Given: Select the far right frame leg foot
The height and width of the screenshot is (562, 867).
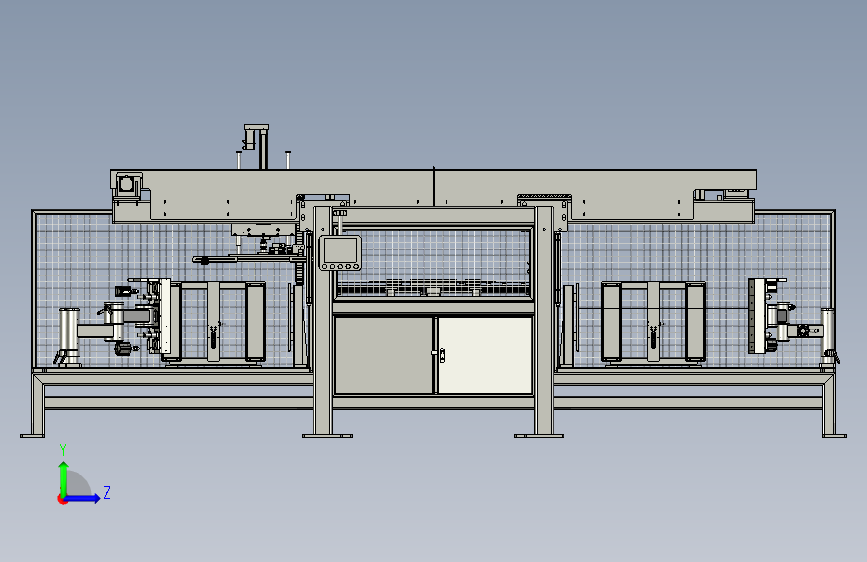Looking at the screenshot, I should point(834,436).
